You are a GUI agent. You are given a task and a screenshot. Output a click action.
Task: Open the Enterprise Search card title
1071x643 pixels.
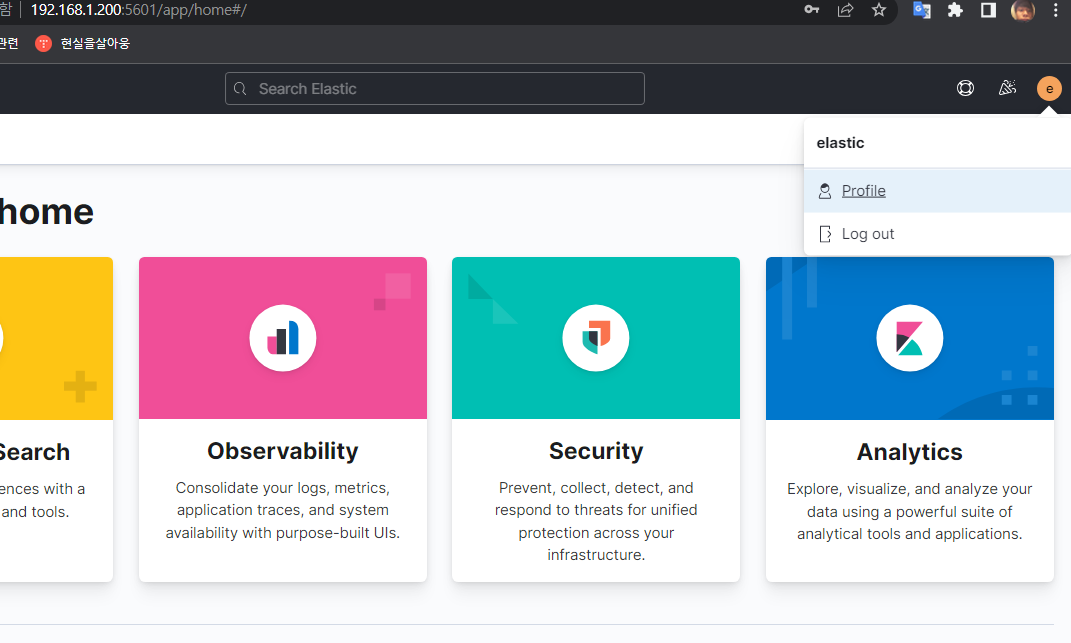[x=34, y=452]
